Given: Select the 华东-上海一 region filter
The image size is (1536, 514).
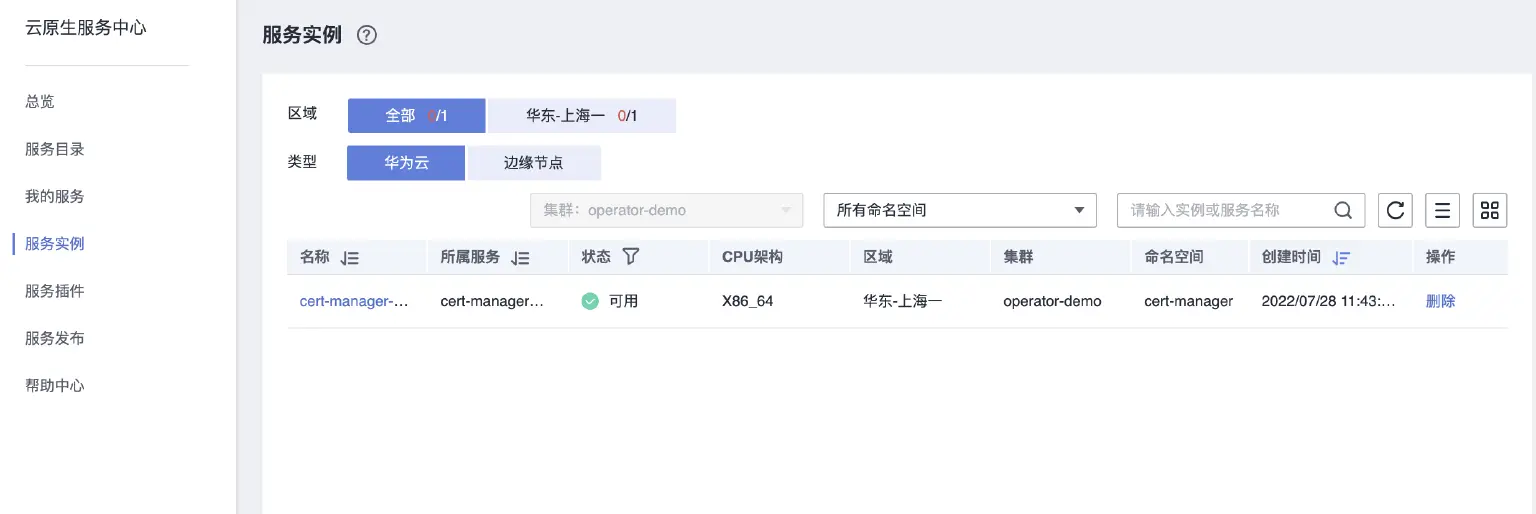Looking at the screenshot, I should 581,116.
